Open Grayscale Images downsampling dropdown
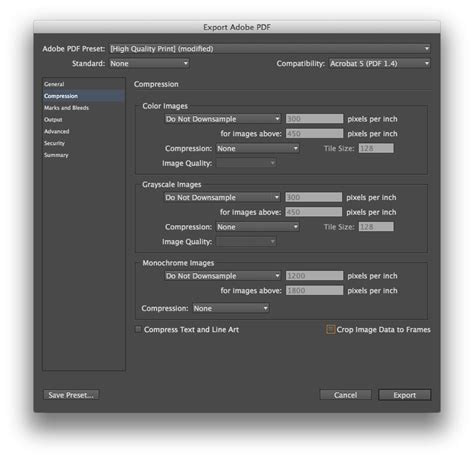This screenshot has width=474, height=459. pos(222,197)
